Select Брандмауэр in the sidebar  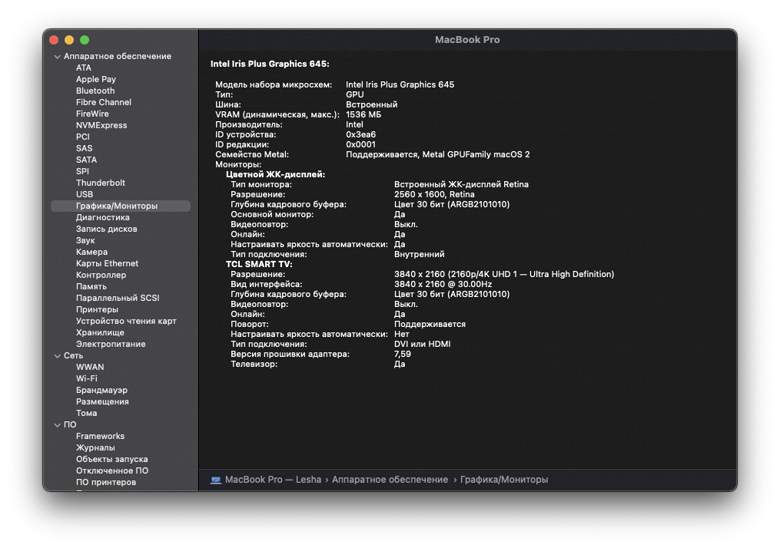coord(101,390)
